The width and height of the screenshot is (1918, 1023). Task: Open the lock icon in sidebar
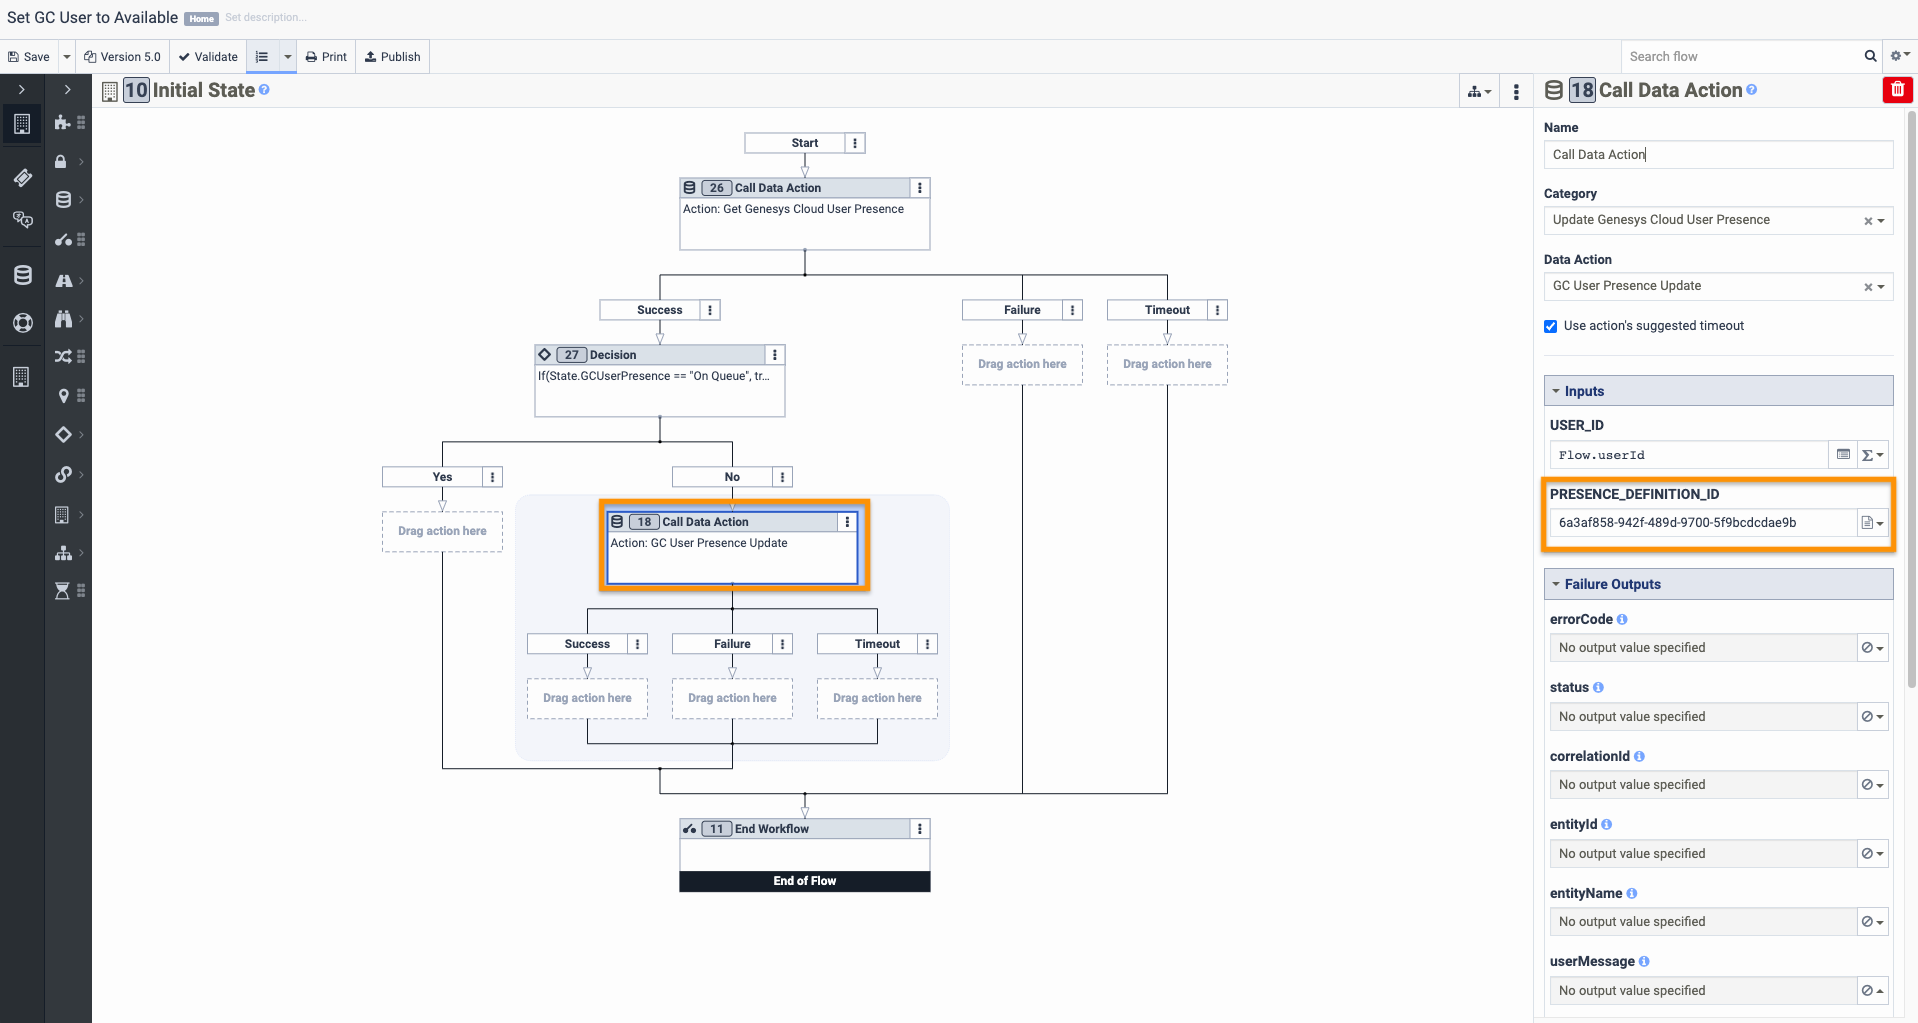click(x=61, y=161)
